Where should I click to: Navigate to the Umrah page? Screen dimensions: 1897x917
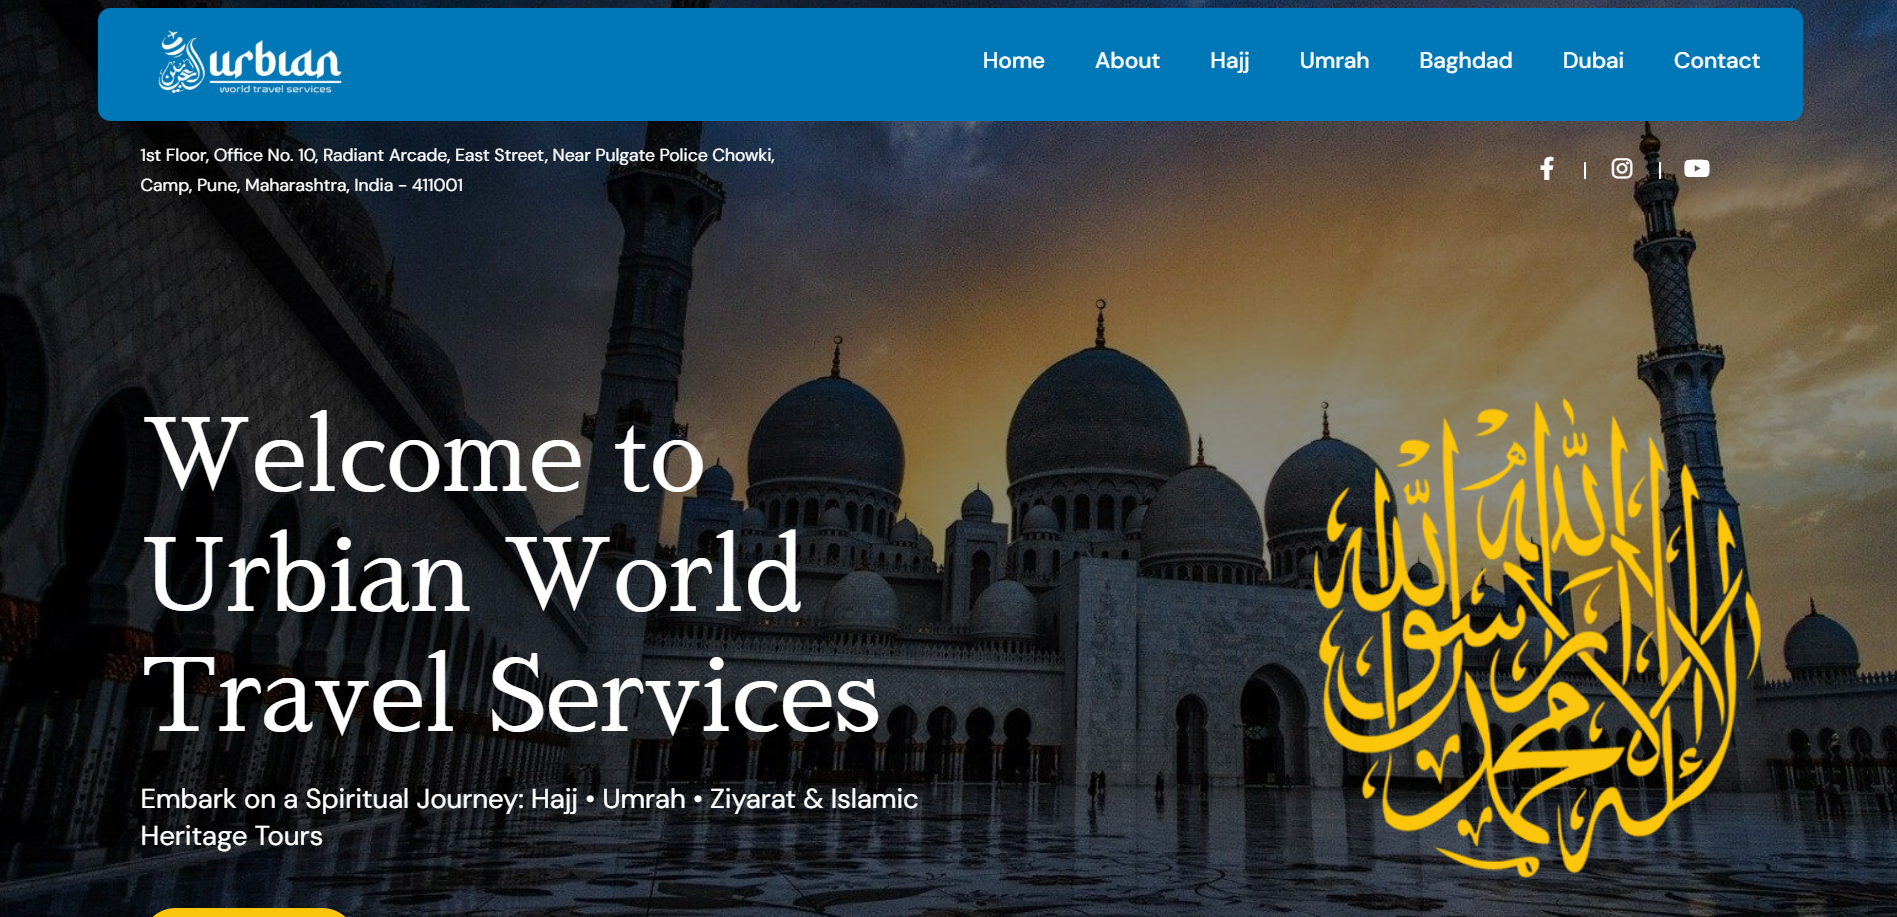click(1334, 61)
